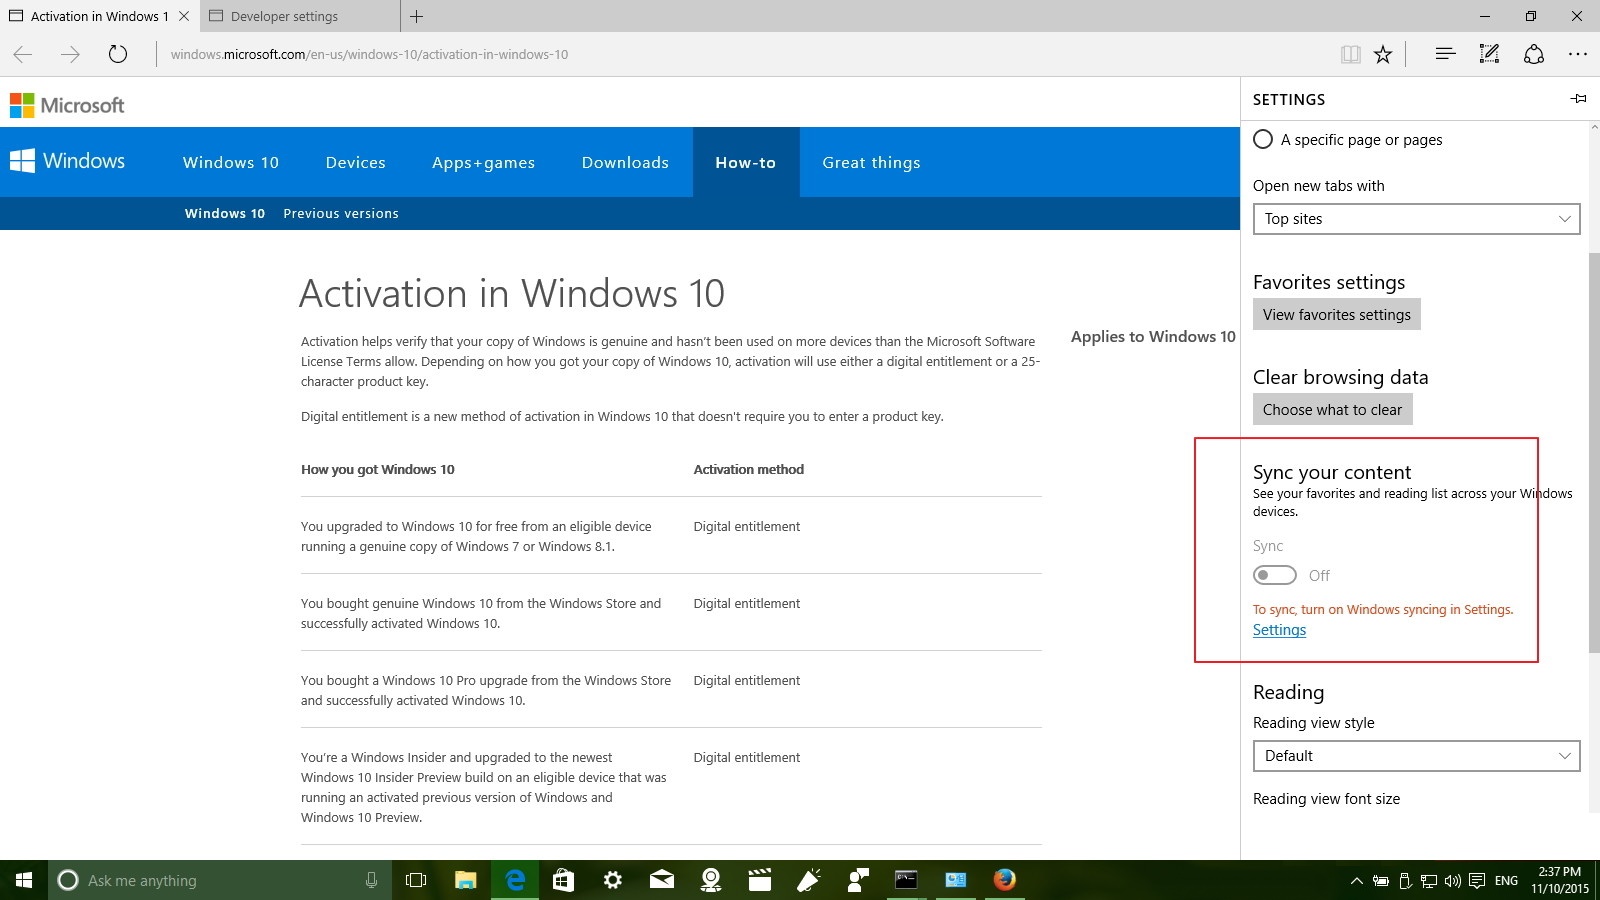Turn on the Sync toggle
Image resolution: width=1600 pixels, height=900 pixels.
[x=1275, y=575]
